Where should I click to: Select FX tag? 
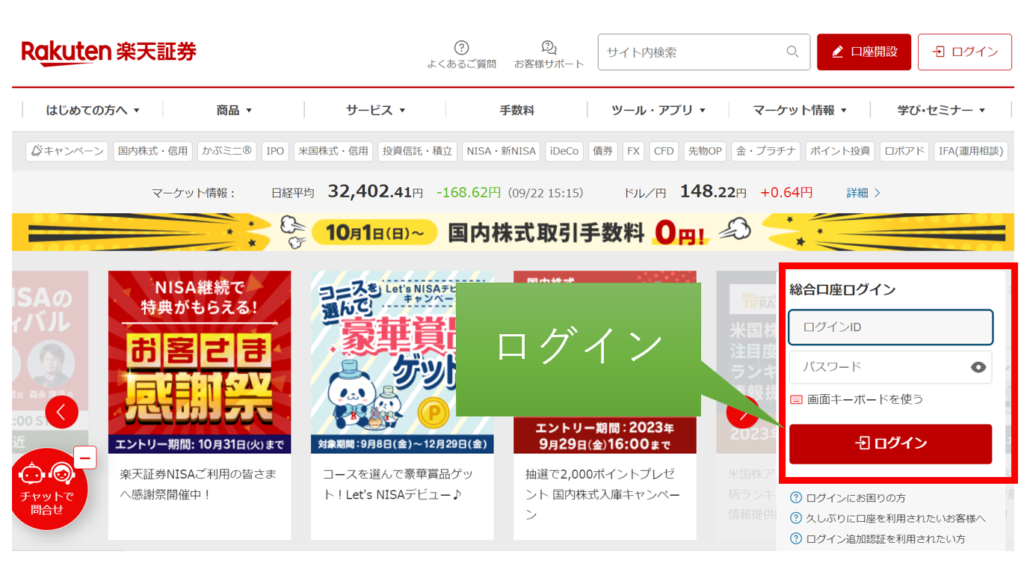pos(633,151)
